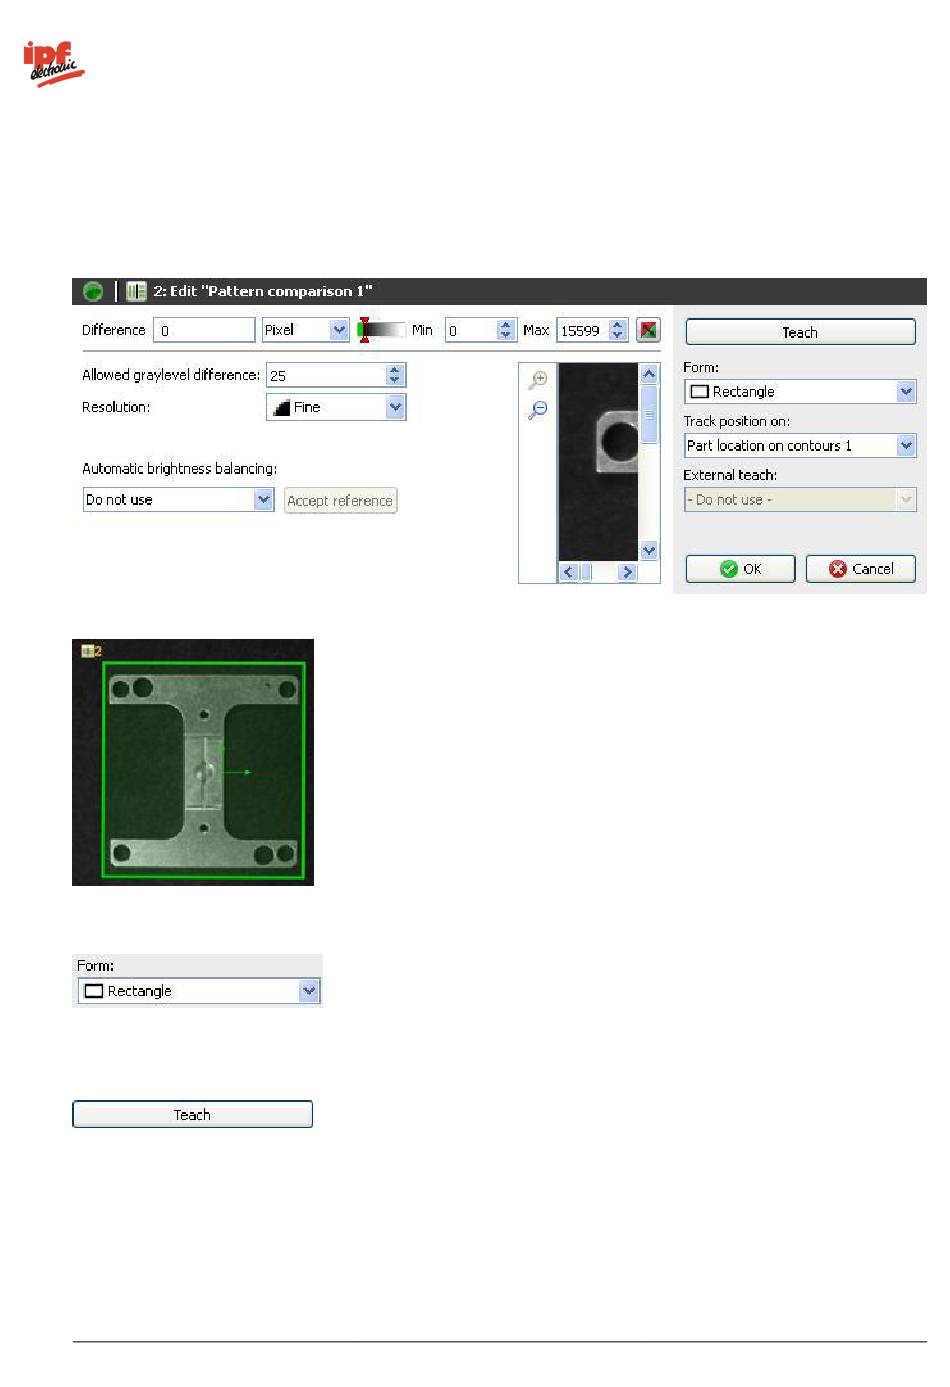The height and width of the screenshot is (1387, 950).
Task: Click the green status indicator icon
Action: coord(93,291)
